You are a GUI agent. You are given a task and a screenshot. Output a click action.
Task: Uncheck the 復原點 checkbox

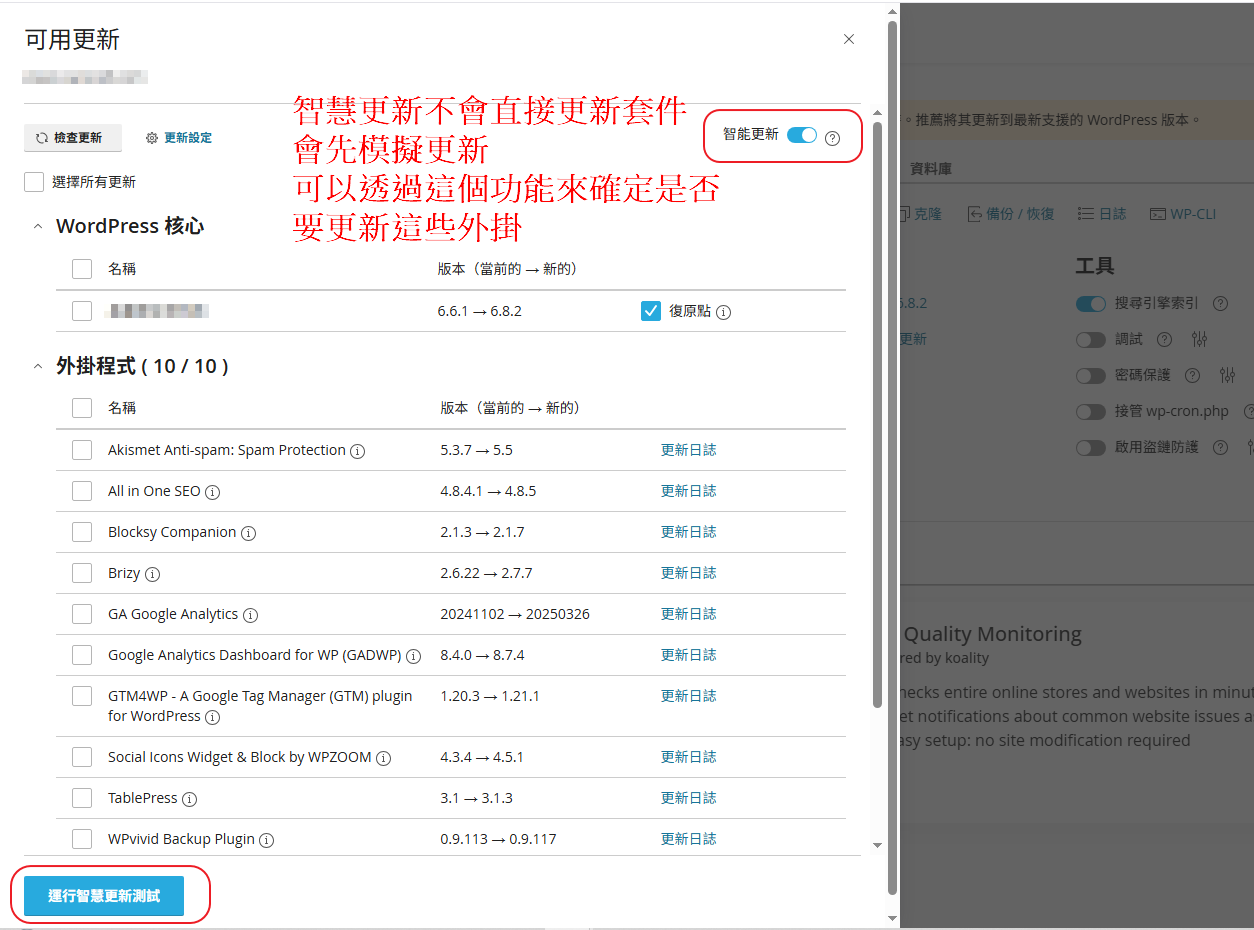pyautogui.click(x=651, y=311)
